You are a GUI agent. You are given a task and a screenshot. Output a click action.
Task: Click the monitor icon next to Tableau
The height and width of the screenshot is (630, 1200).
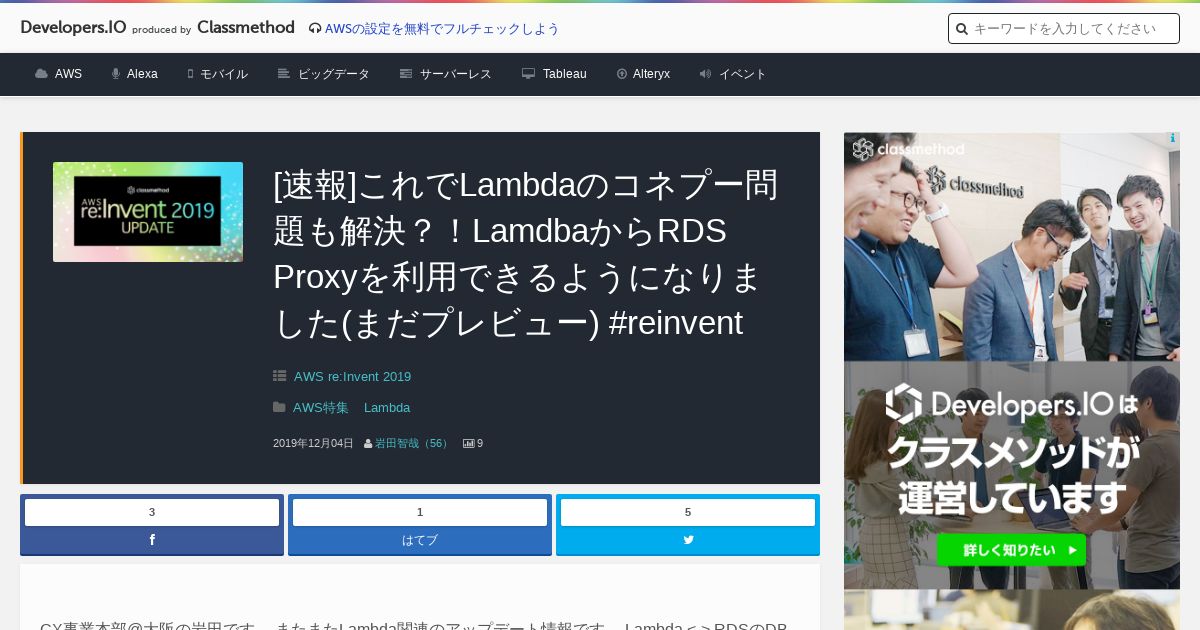(528, 74)
